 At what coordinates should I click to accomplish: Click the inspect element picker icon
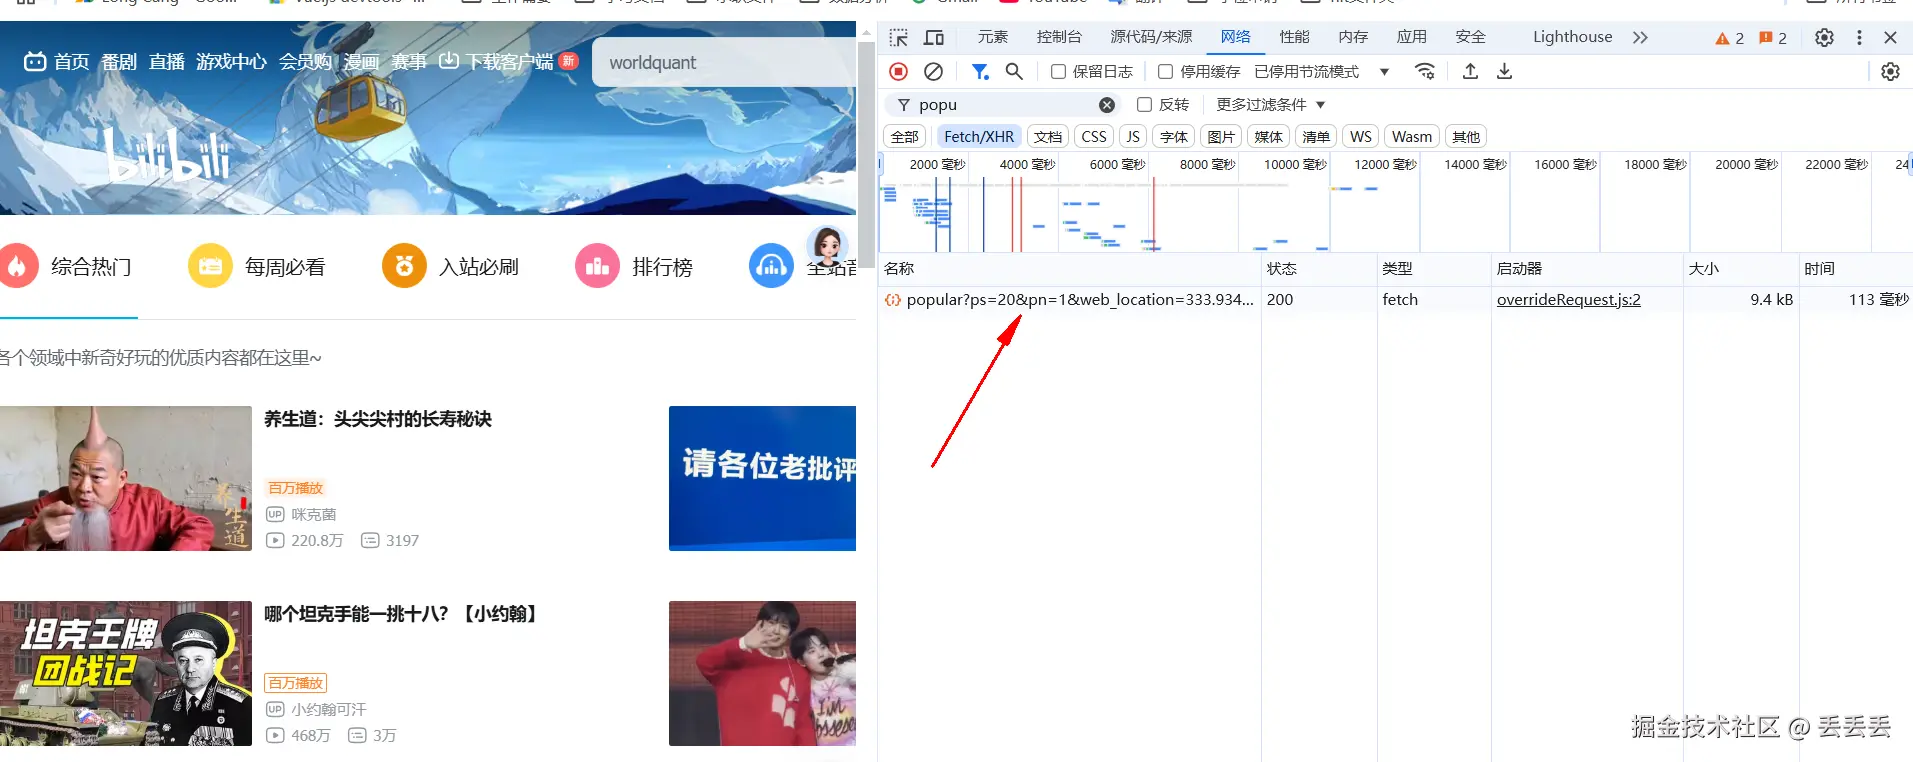899,37
